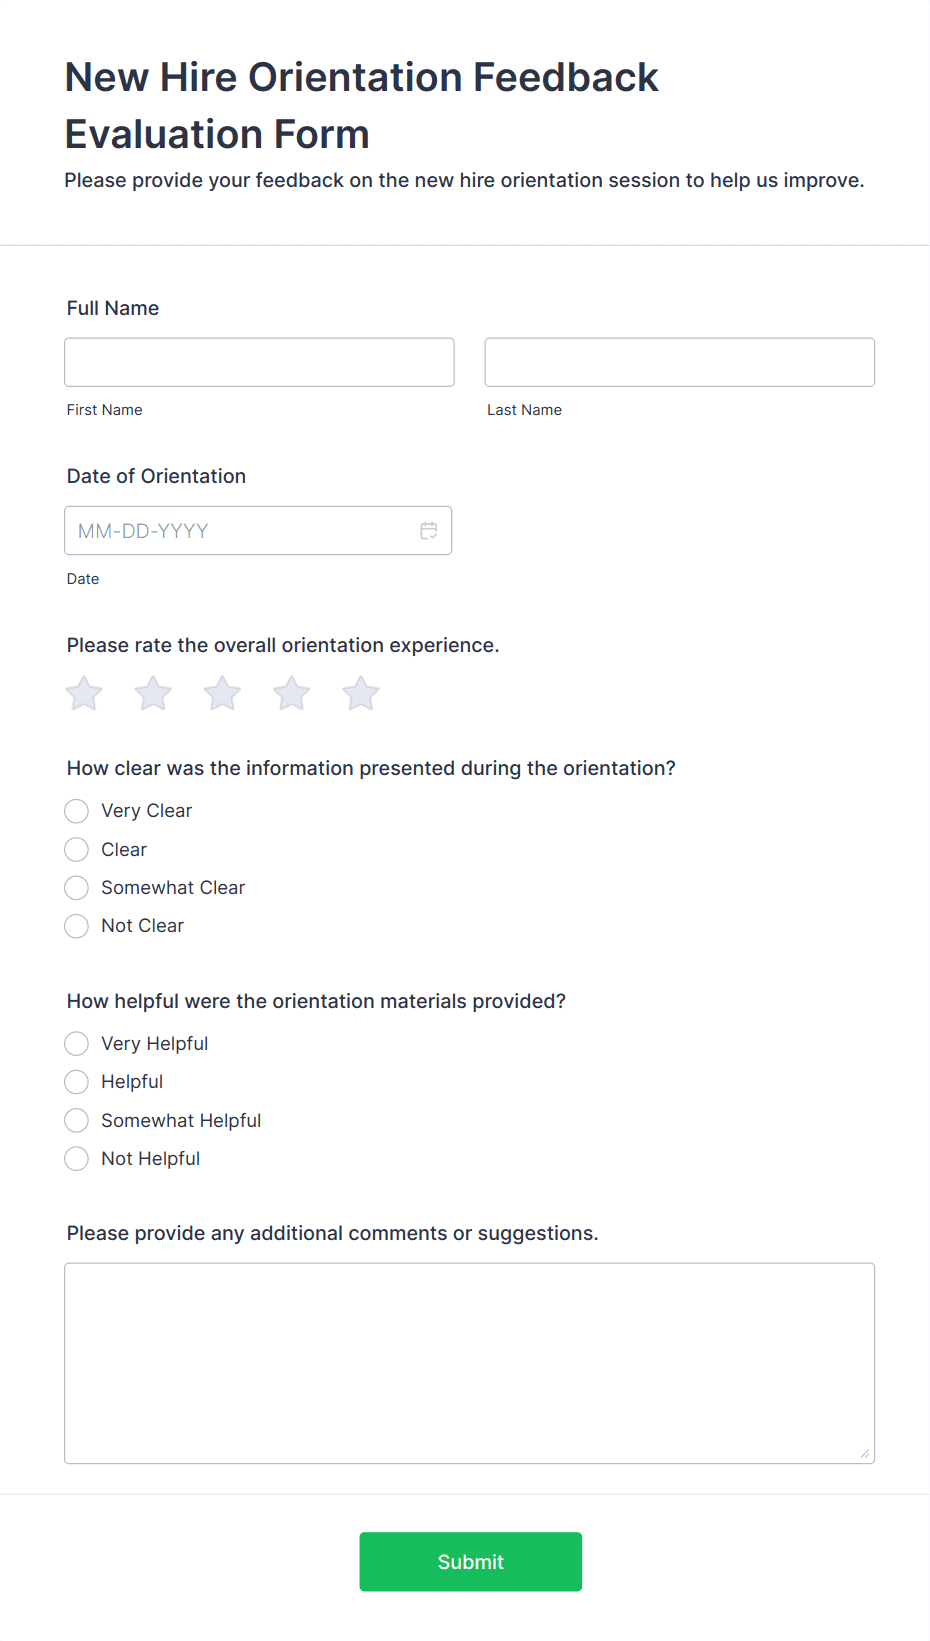930x1641 pixels.
Task: Click into the Last Name field
Action: [x=679, y=362]
